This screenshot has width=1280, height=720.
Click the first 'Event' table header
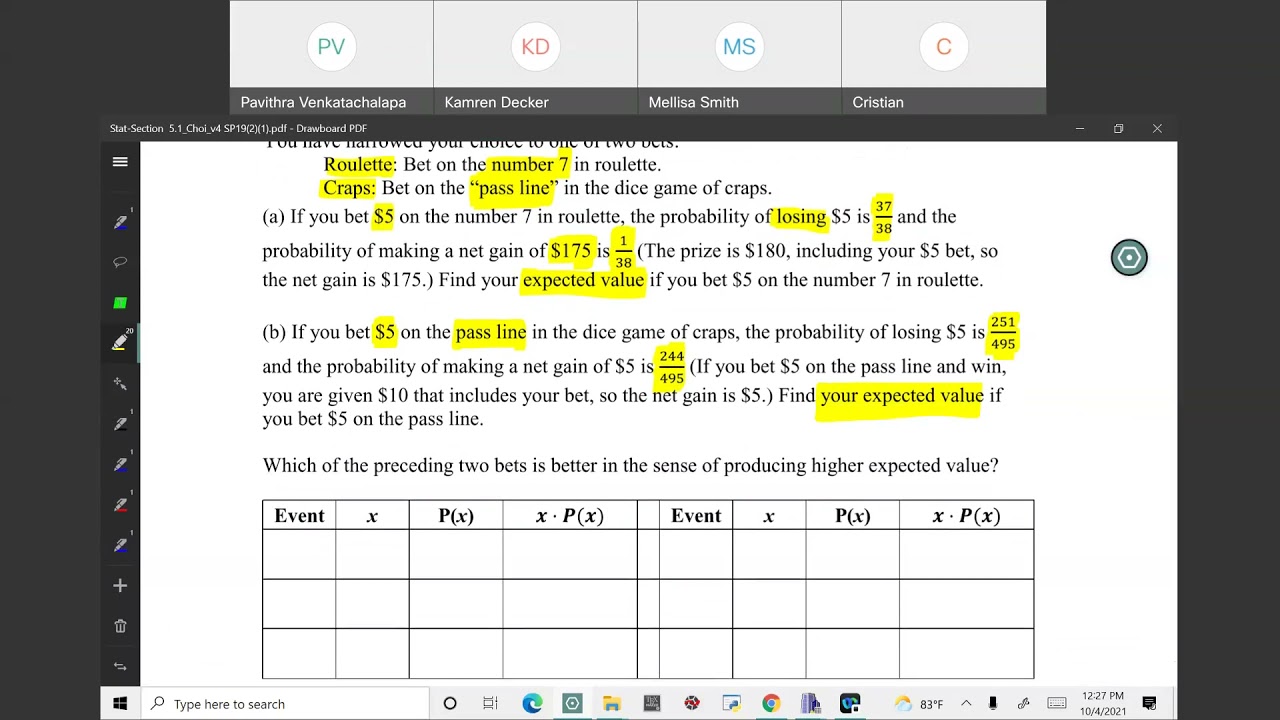click(x=299, y=516)
